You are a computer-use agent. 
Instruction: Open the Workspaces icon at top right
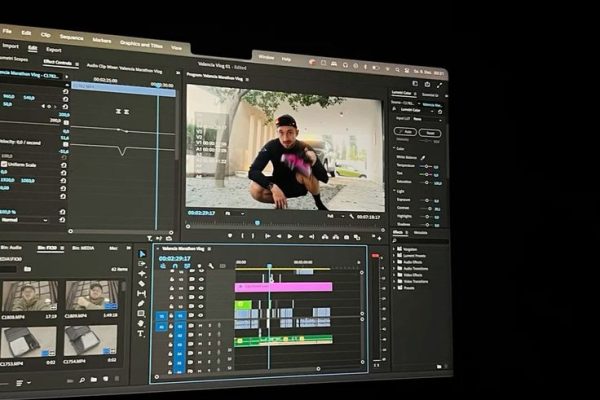click(x=415, y=83)
